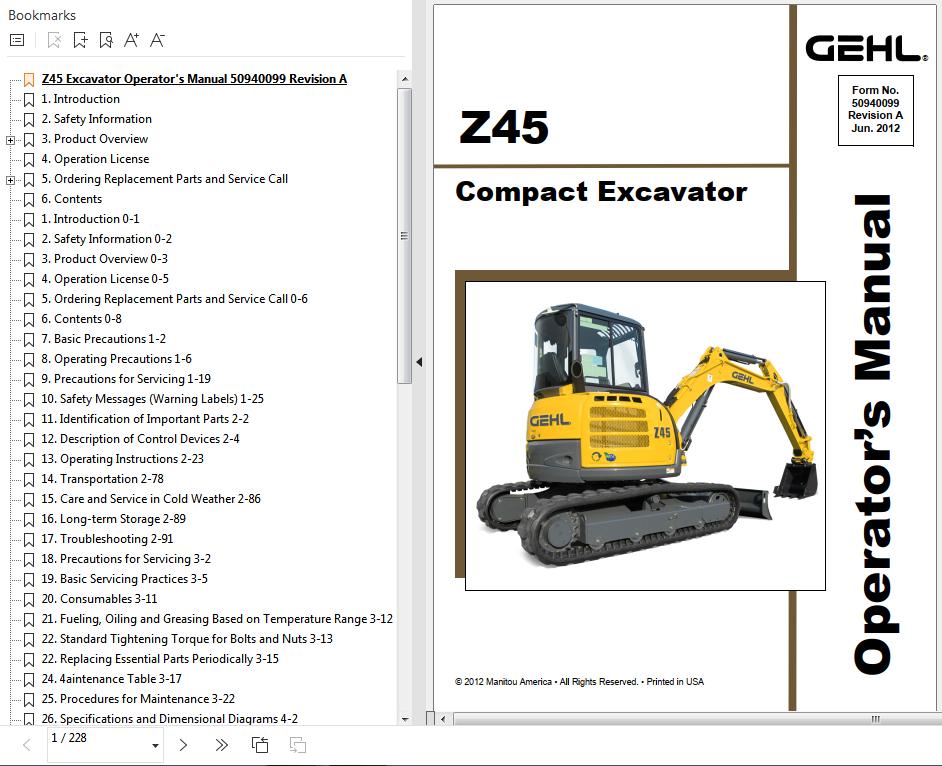Click bookmarks panel scroll down arrow

[405, 719]
